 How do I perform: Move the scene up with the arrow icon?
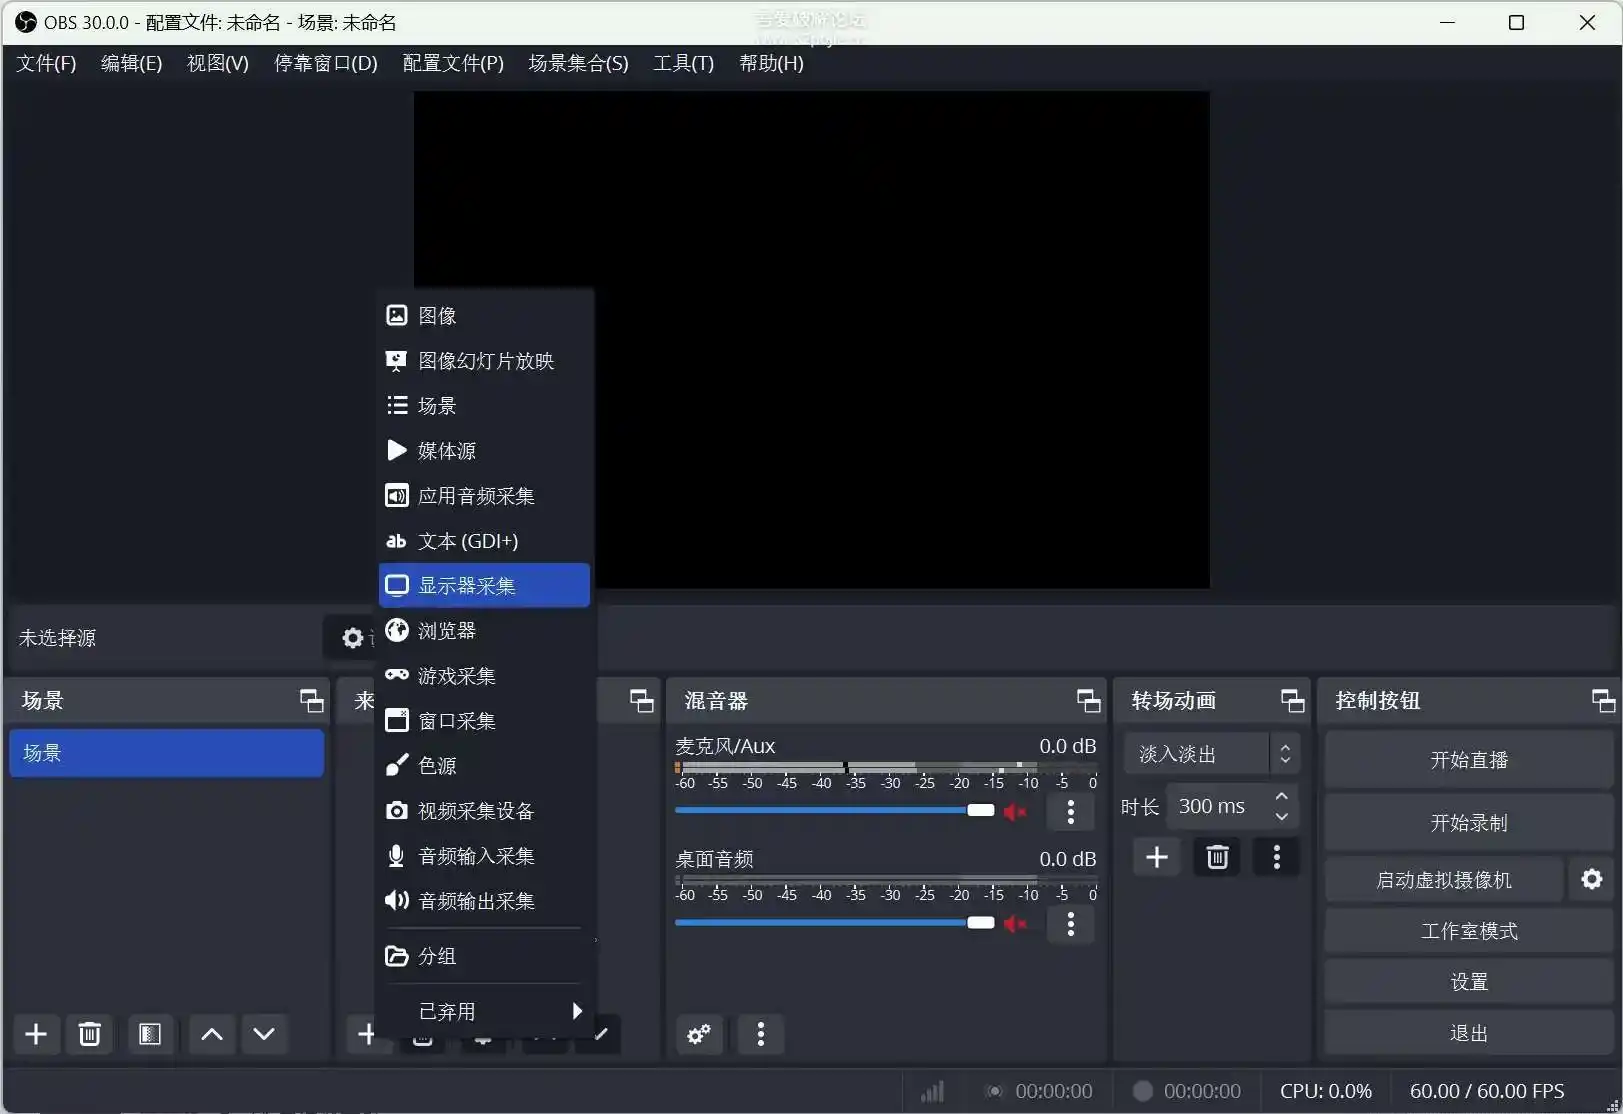pyautogui.click(x=210, y=1034)
